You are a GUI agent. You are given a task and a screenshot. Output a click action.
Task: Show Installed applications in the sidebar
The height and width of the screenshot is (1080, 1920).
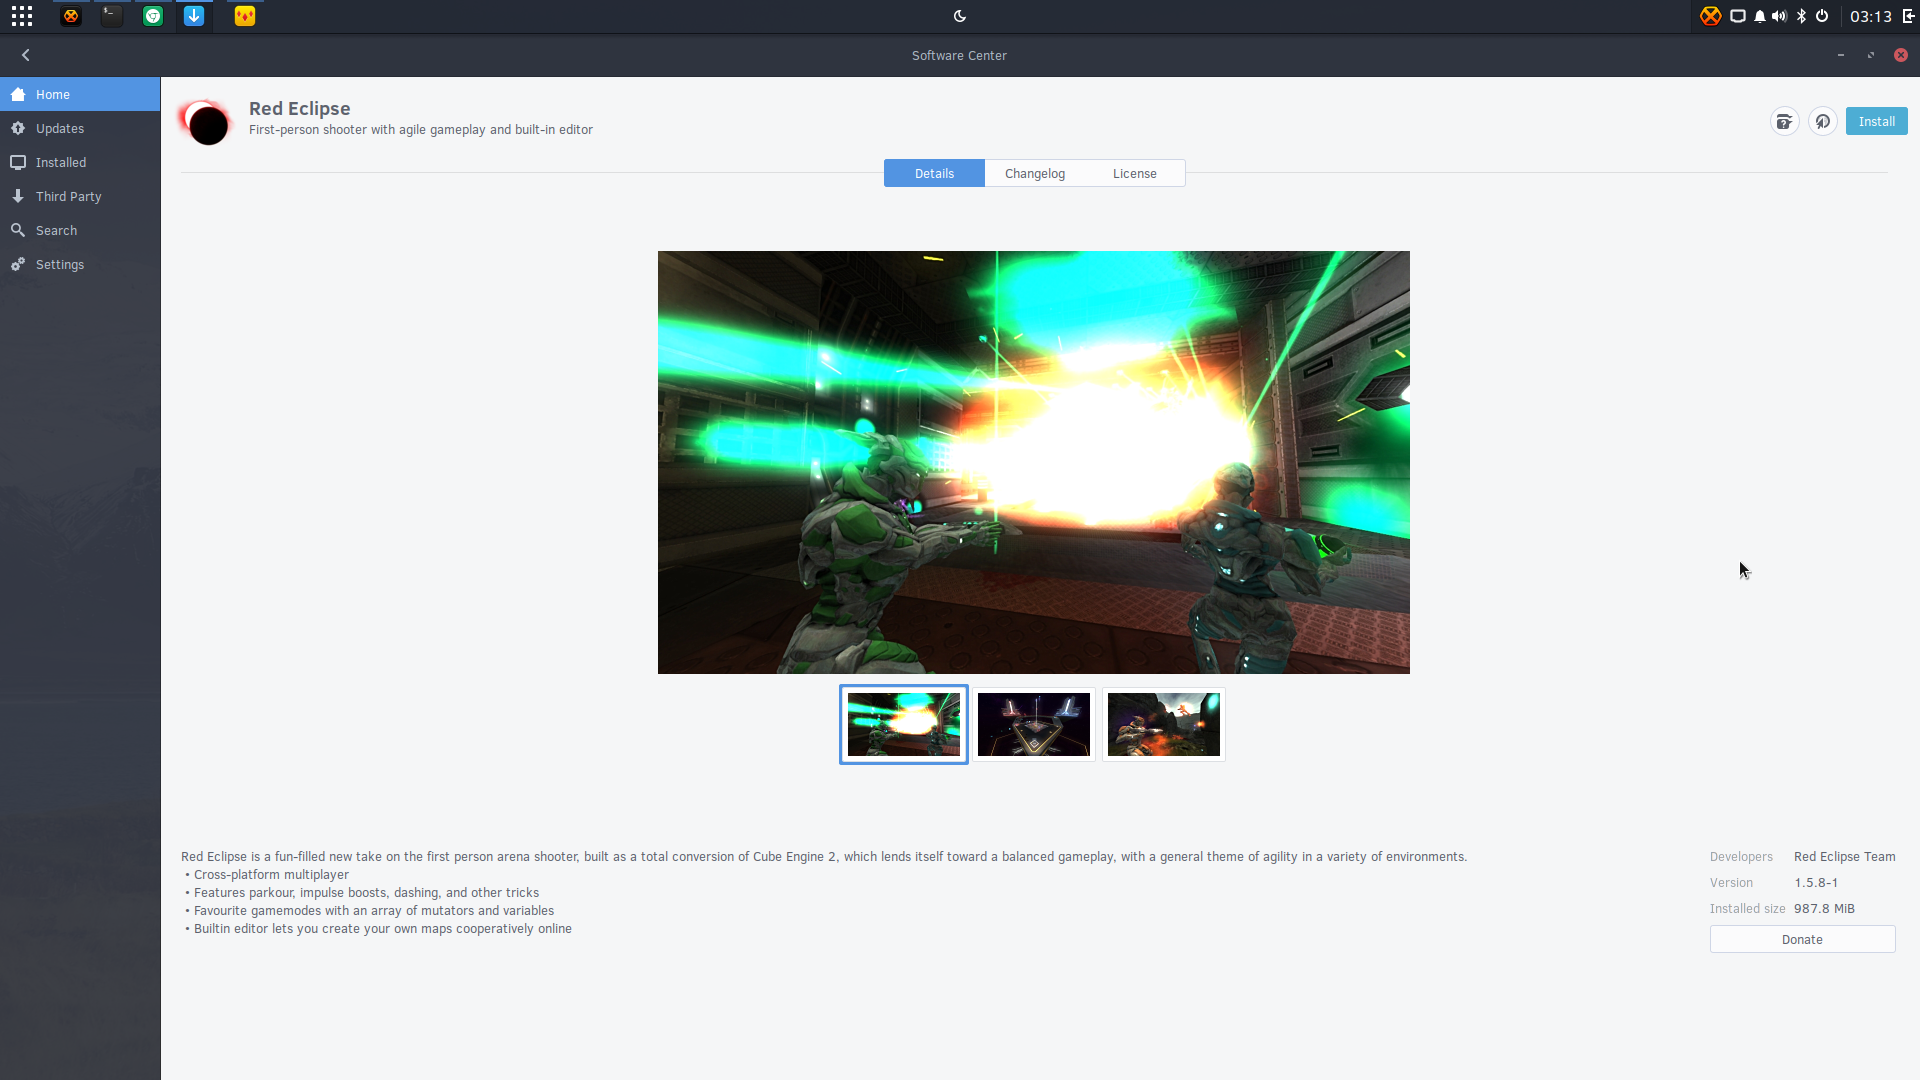tap(80, 162)
